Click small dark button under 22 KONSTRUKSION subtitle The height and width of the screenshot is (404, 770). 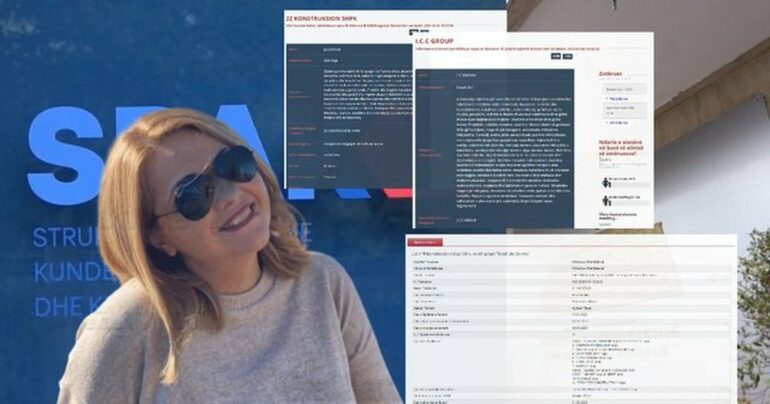pos(411,32)
